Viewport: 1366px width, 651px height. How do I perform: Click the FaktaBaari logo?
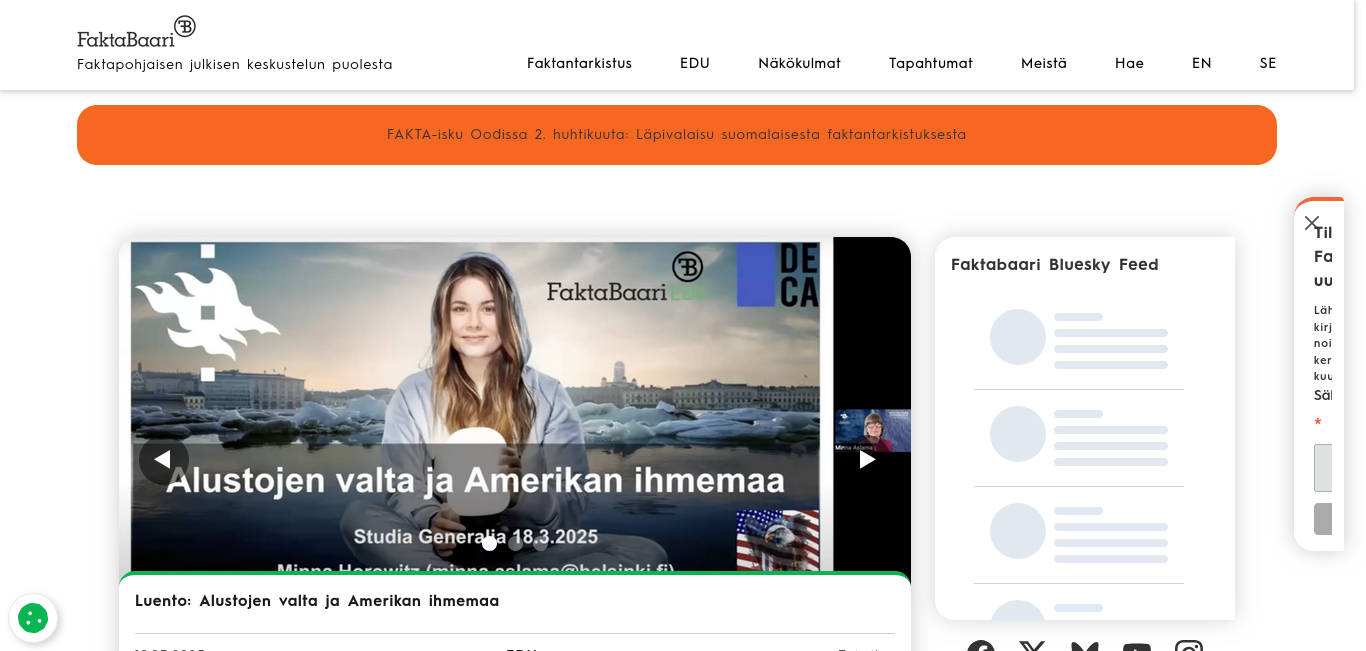(x=137, y=32)
